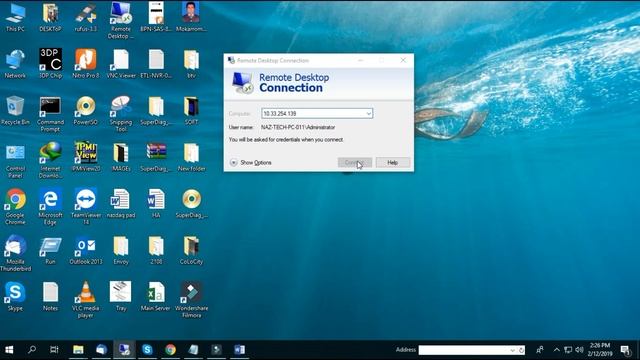This screenshot has width=640, height=360.
Task: Select the Nitro Pro 8 shortcut
Action: tap(86, 64)
